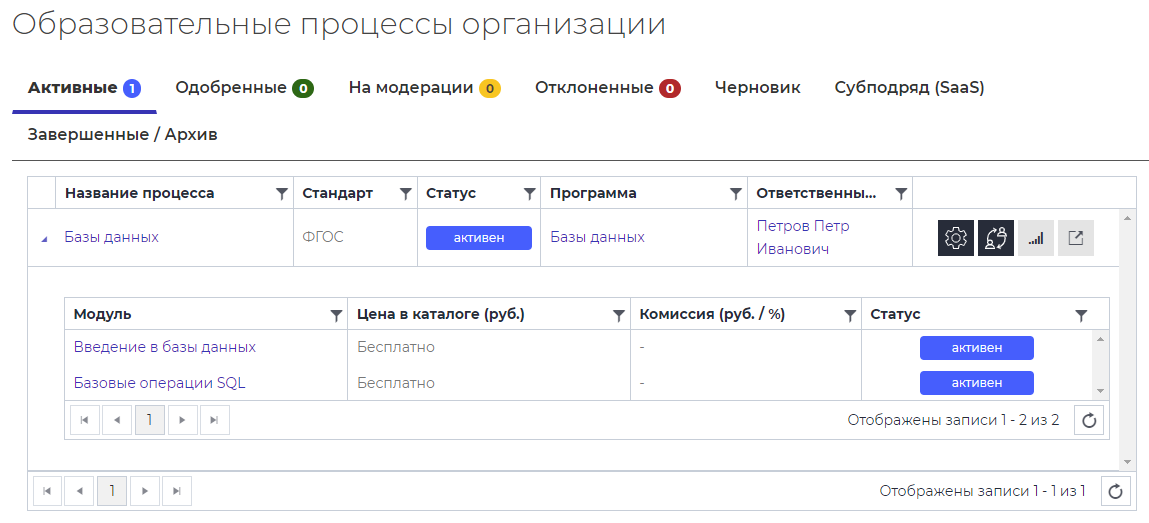Open filter dropdown for Комиссия column
The width and height of the screenshot is (1149, 523).
coord(849,315)
